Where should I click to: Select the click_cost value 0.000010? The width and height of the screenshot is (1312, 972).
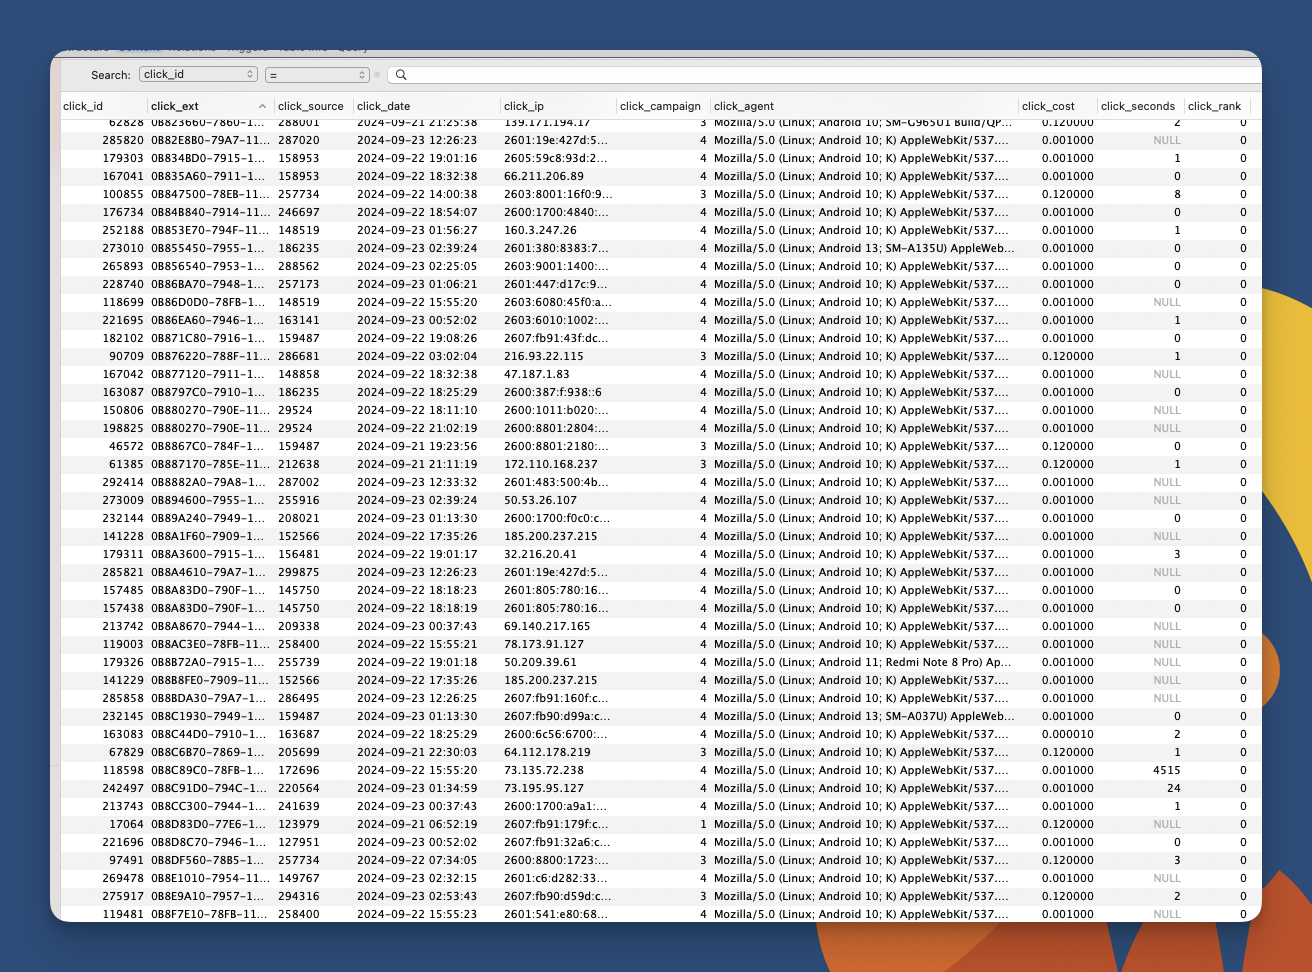1067,734
